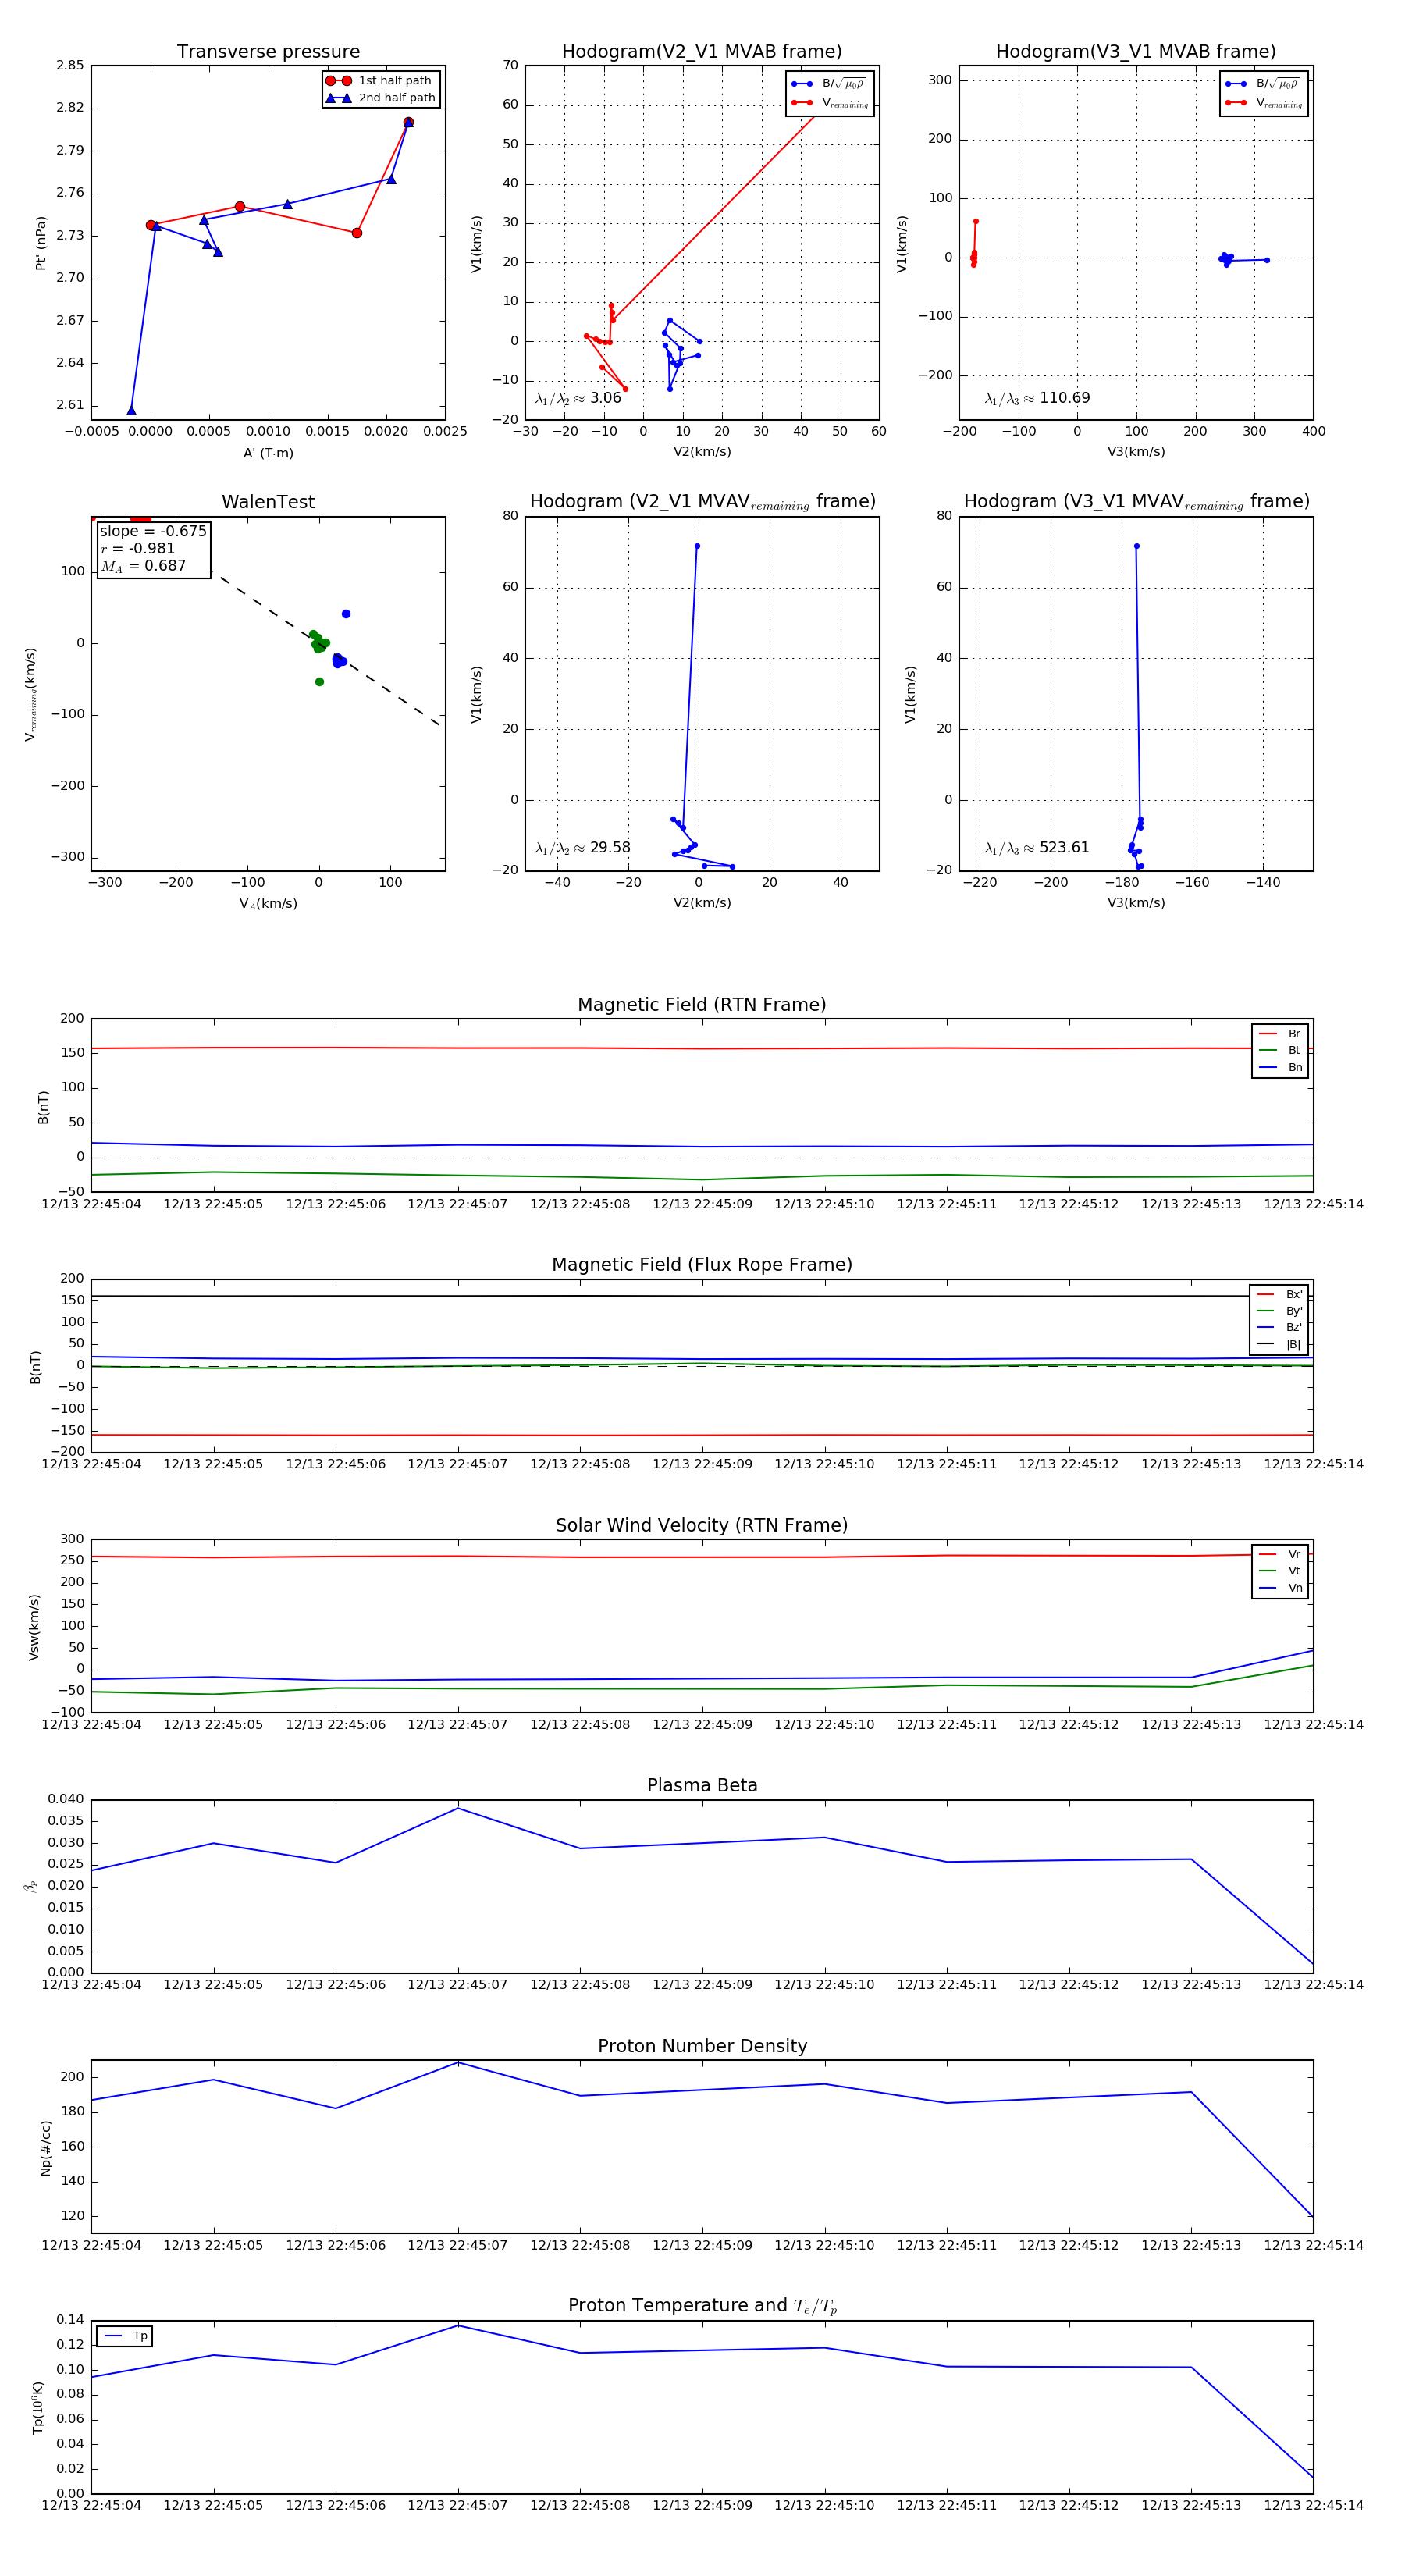Click the "Bz'" legend entry
This screenshot has height=2576, width=1405.
1279,1327
